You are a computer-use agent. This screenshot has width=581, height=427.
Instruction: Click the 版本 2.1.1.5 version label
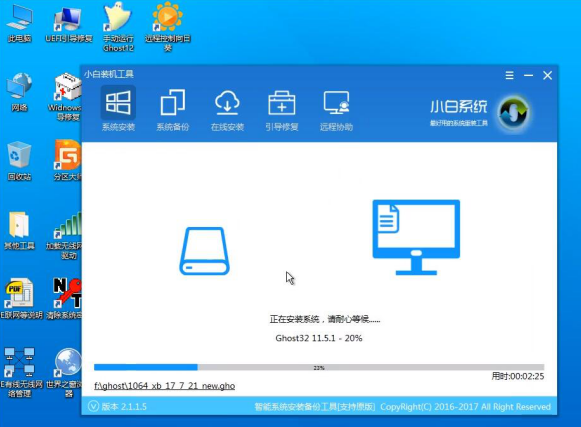pos(124,407)
